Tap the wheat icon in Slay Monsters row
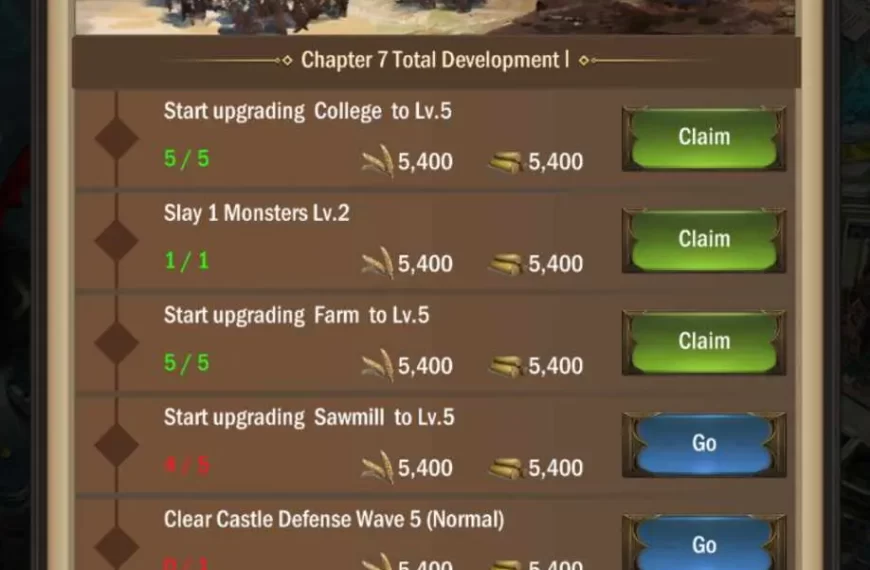Image resolution: width=870 pixels, height=570 pixels. pos(378,263)
